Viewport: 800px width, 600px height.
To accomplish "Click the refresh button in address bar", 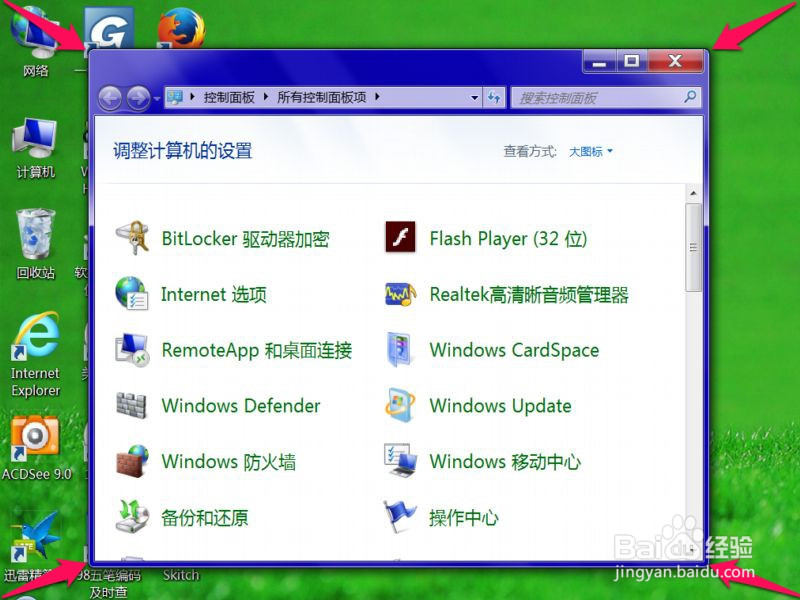I will click(494, 97).
